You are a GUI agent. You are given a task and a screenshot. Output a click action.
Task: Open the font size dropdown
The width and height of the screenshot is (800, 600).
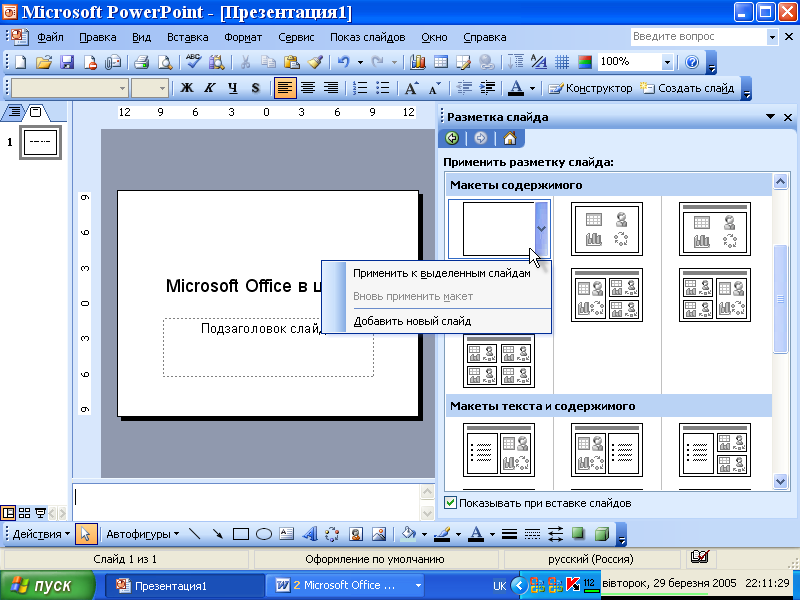[x=163, y=88]
